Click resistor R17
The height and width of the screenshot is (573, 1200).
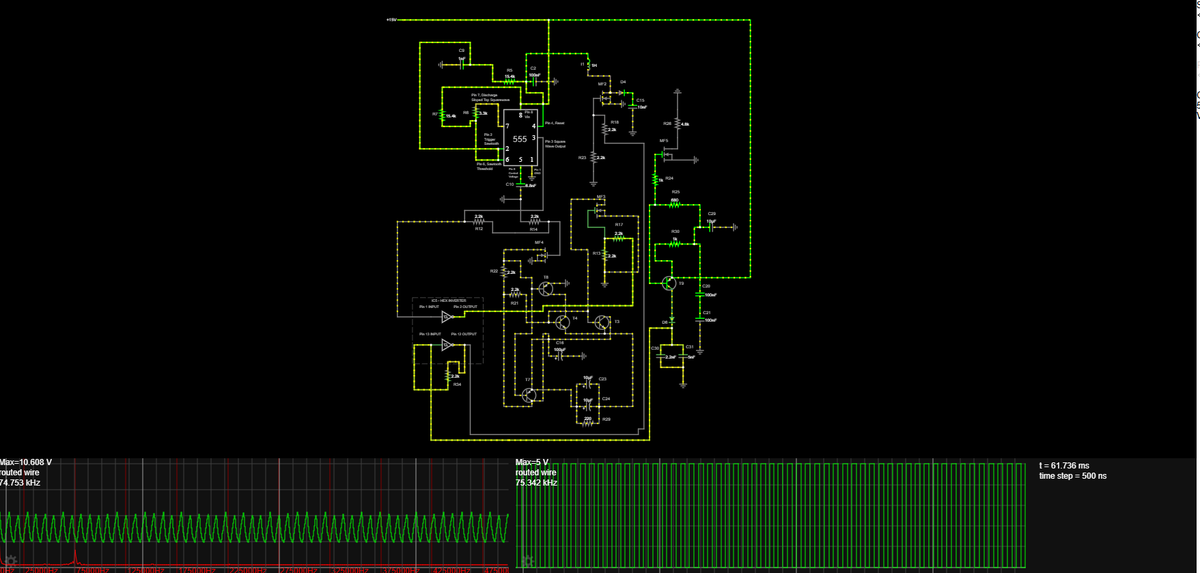pyautogui.click(x=619, y=239)
